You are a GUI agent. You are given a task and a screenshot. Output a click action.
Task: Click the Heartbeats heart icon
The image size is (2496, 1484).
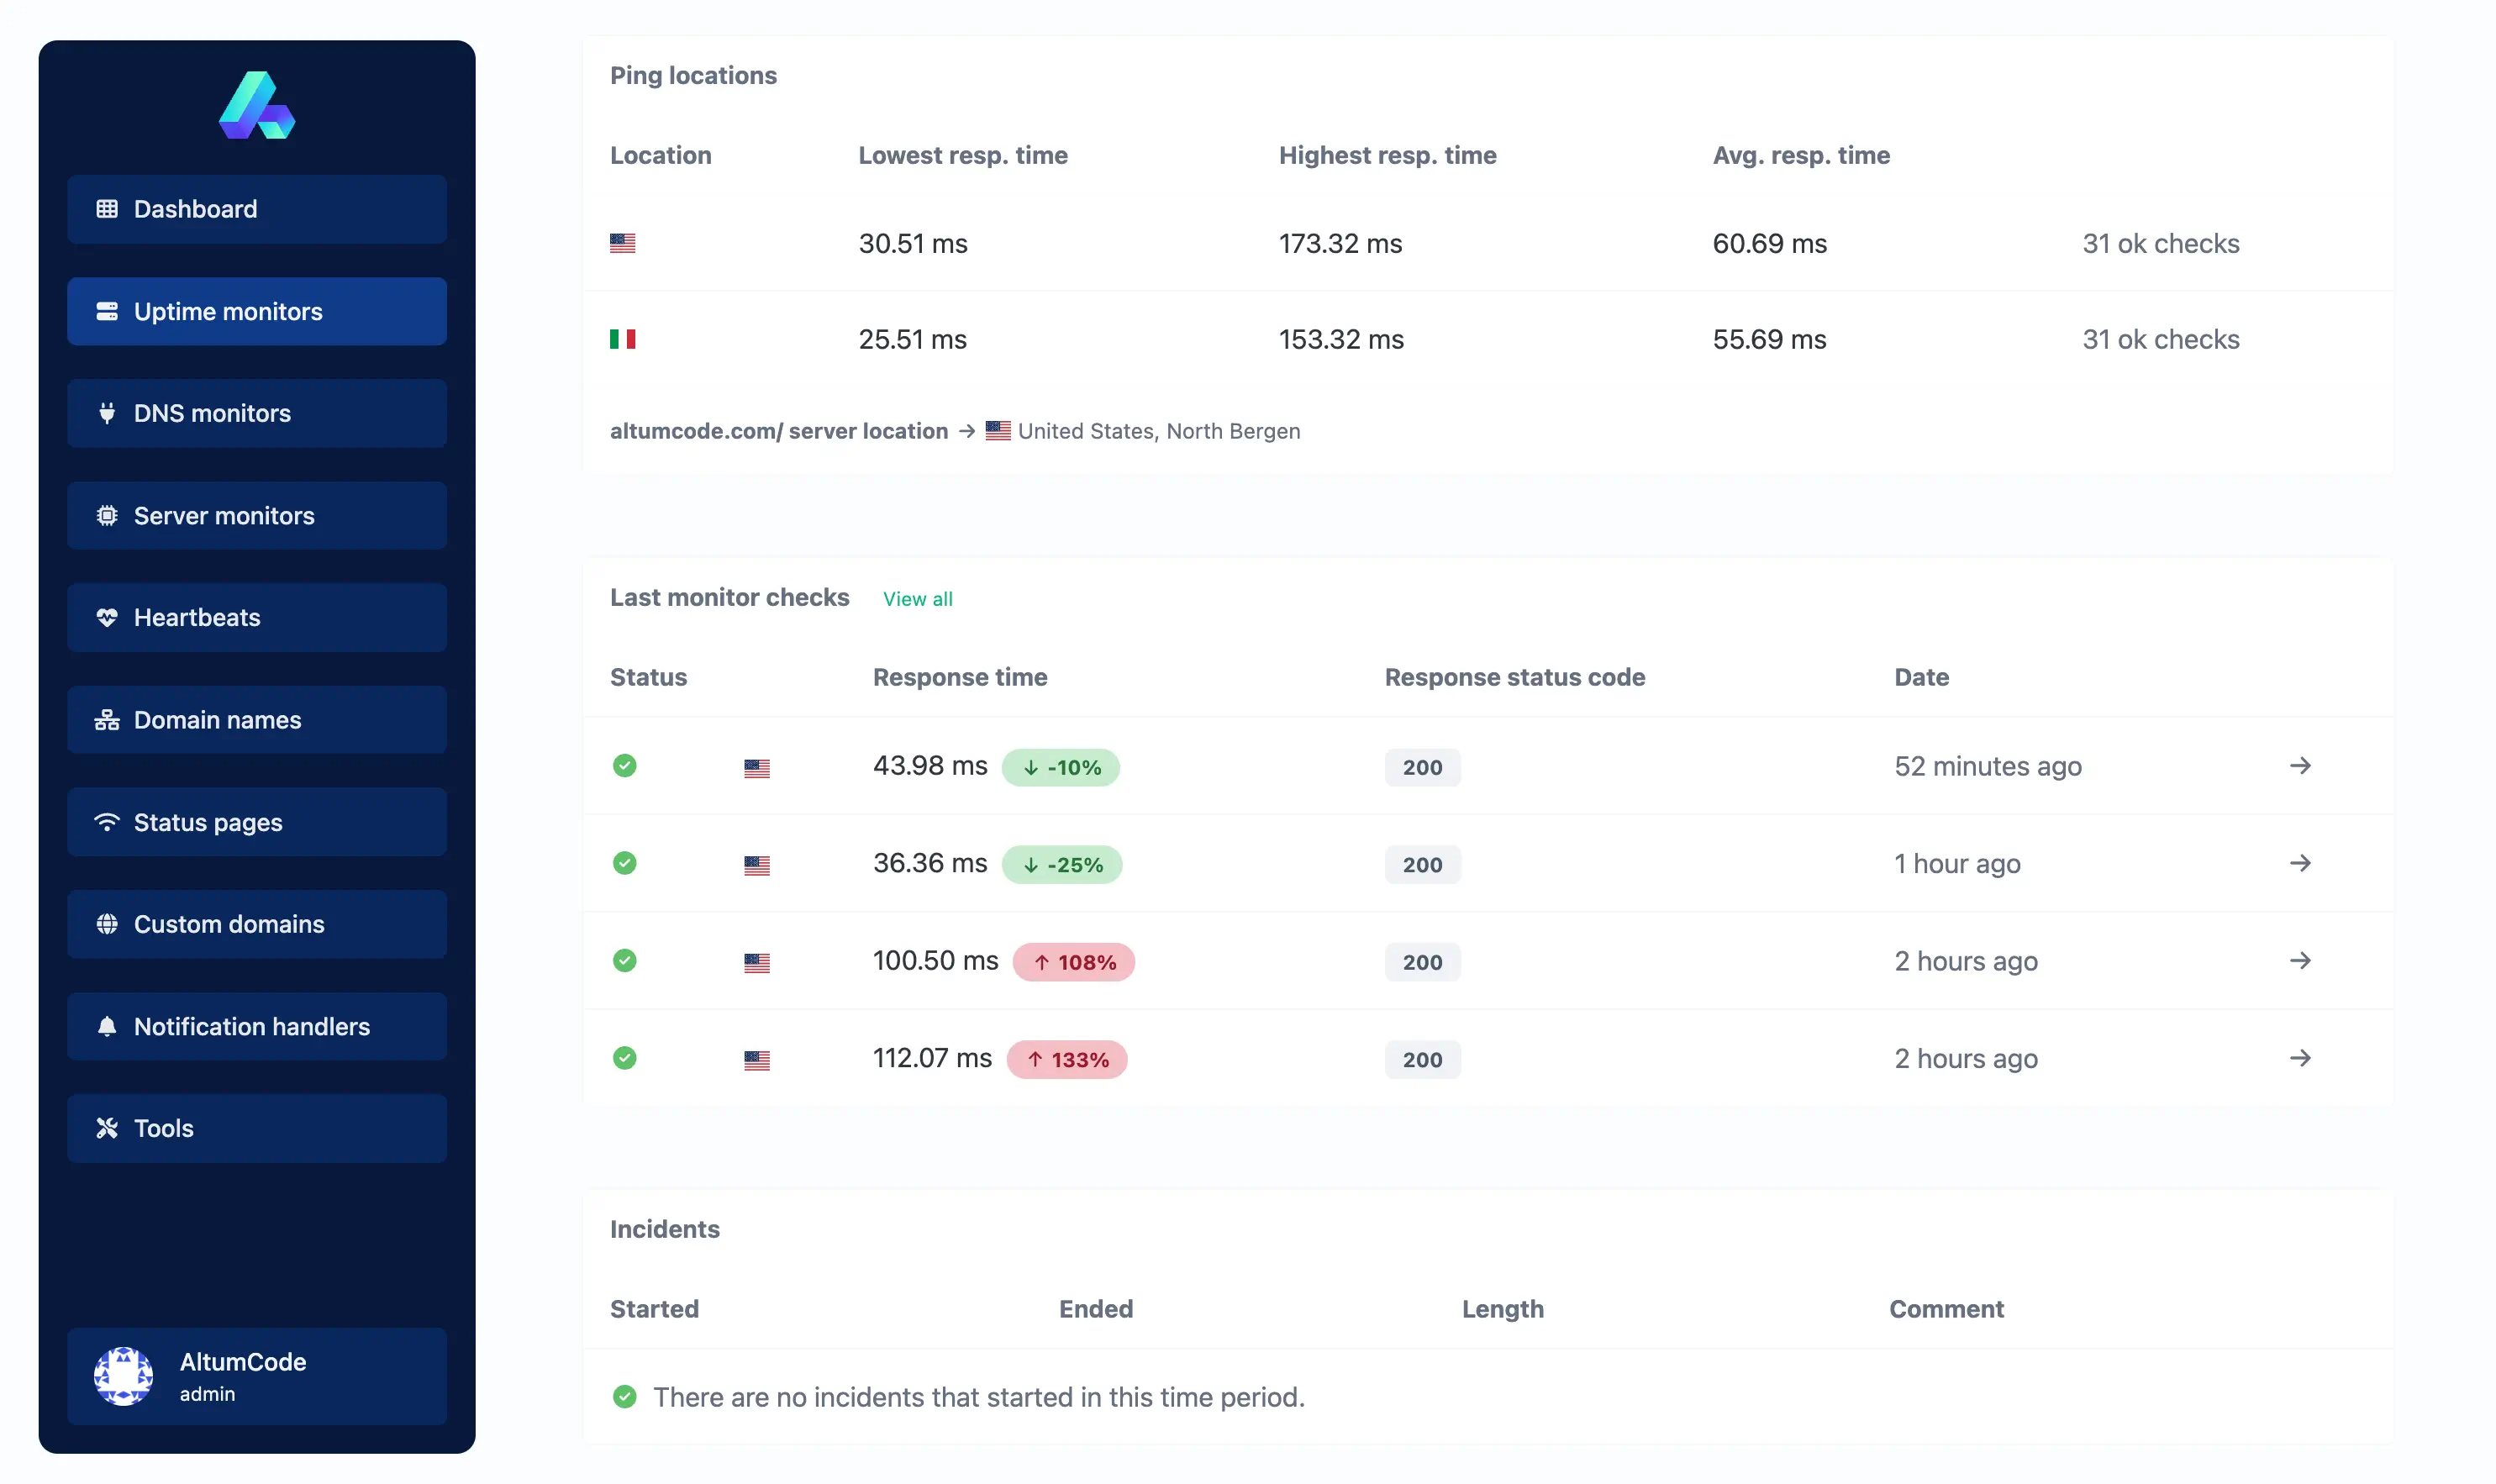pyautogui.click(x=107, y=617)
